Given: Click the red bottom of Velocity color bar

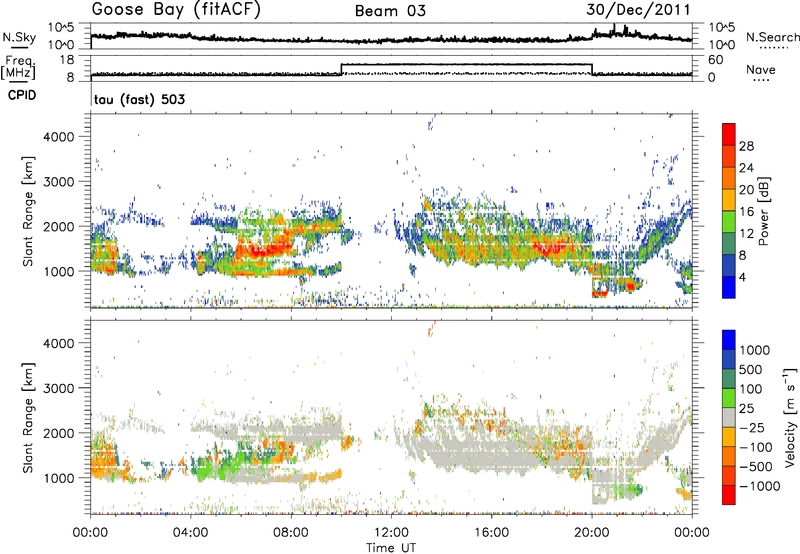Looking at the screenshot, I should pyautogui.click(x=729, y=495).
